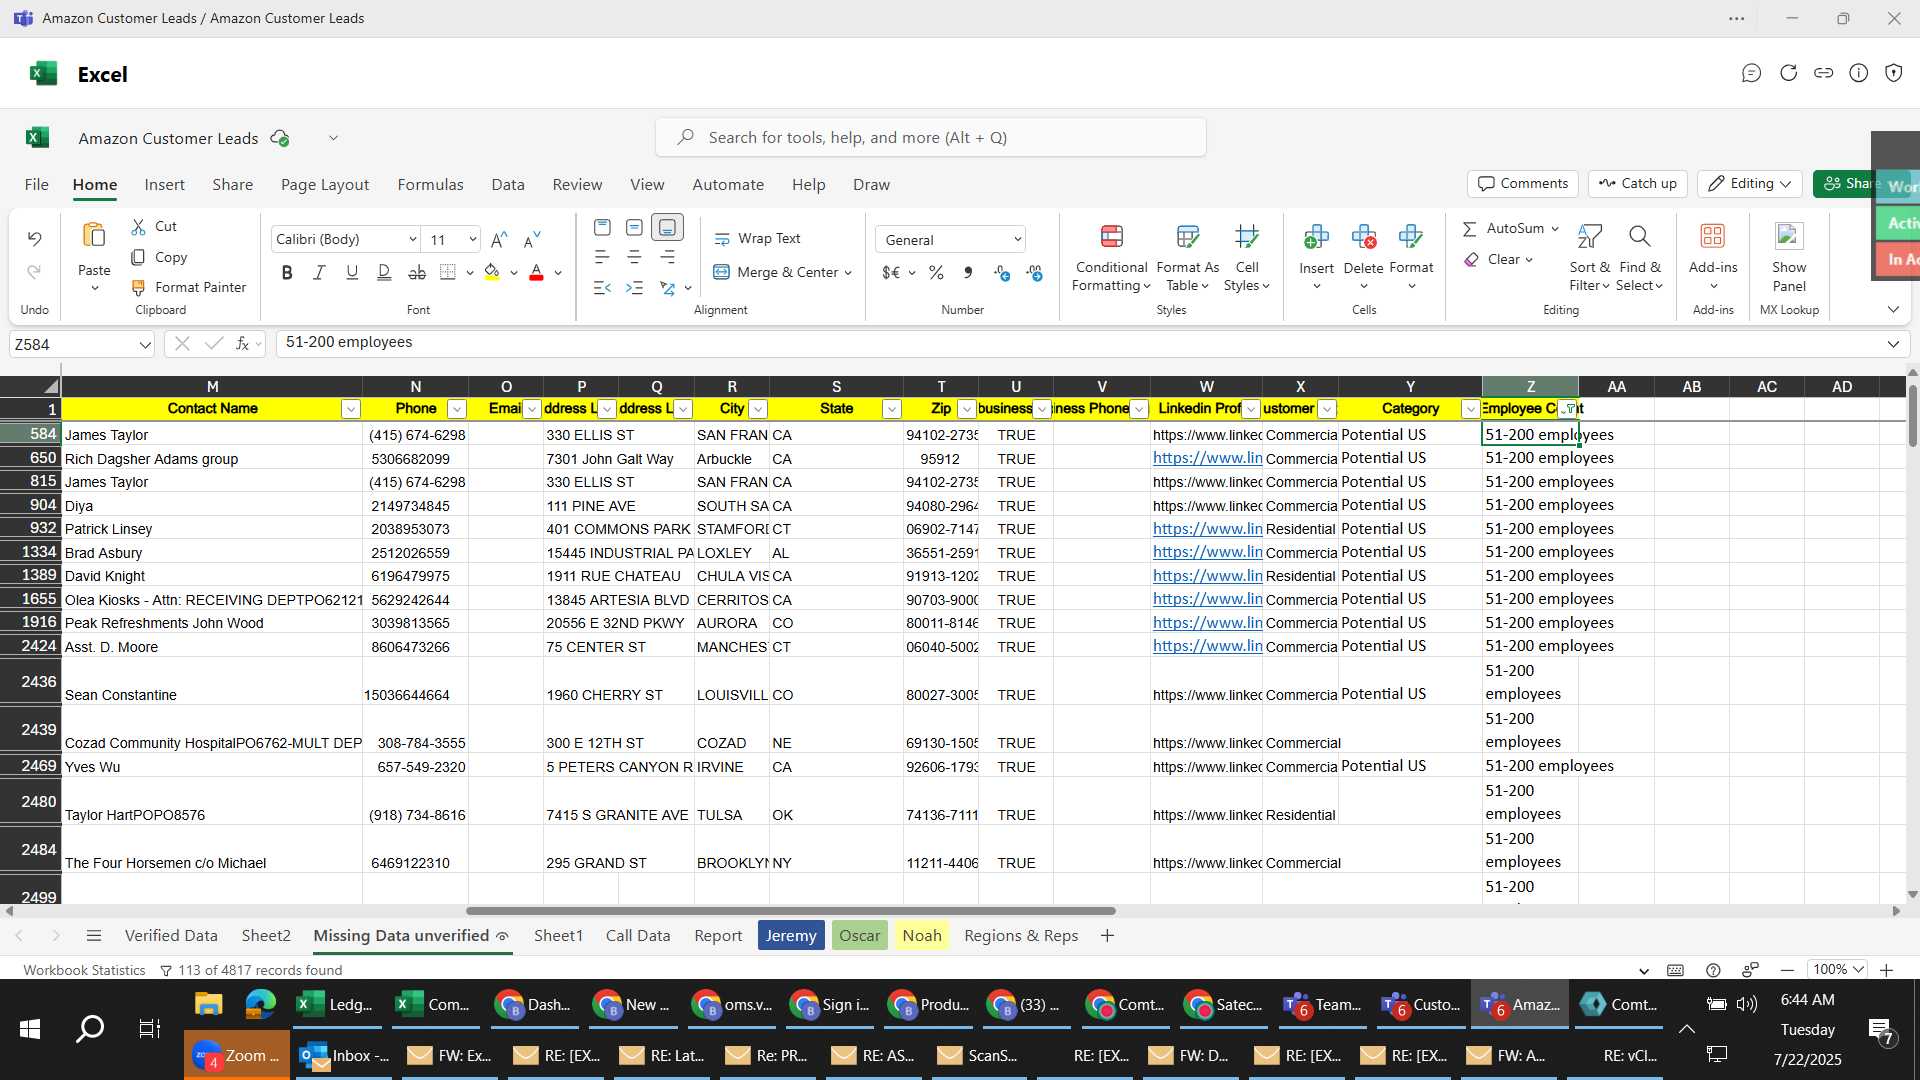Screen dimensions: 1920x1080
Task: Open the Editing mode dropdown
Action: (x=1749, y=184)
